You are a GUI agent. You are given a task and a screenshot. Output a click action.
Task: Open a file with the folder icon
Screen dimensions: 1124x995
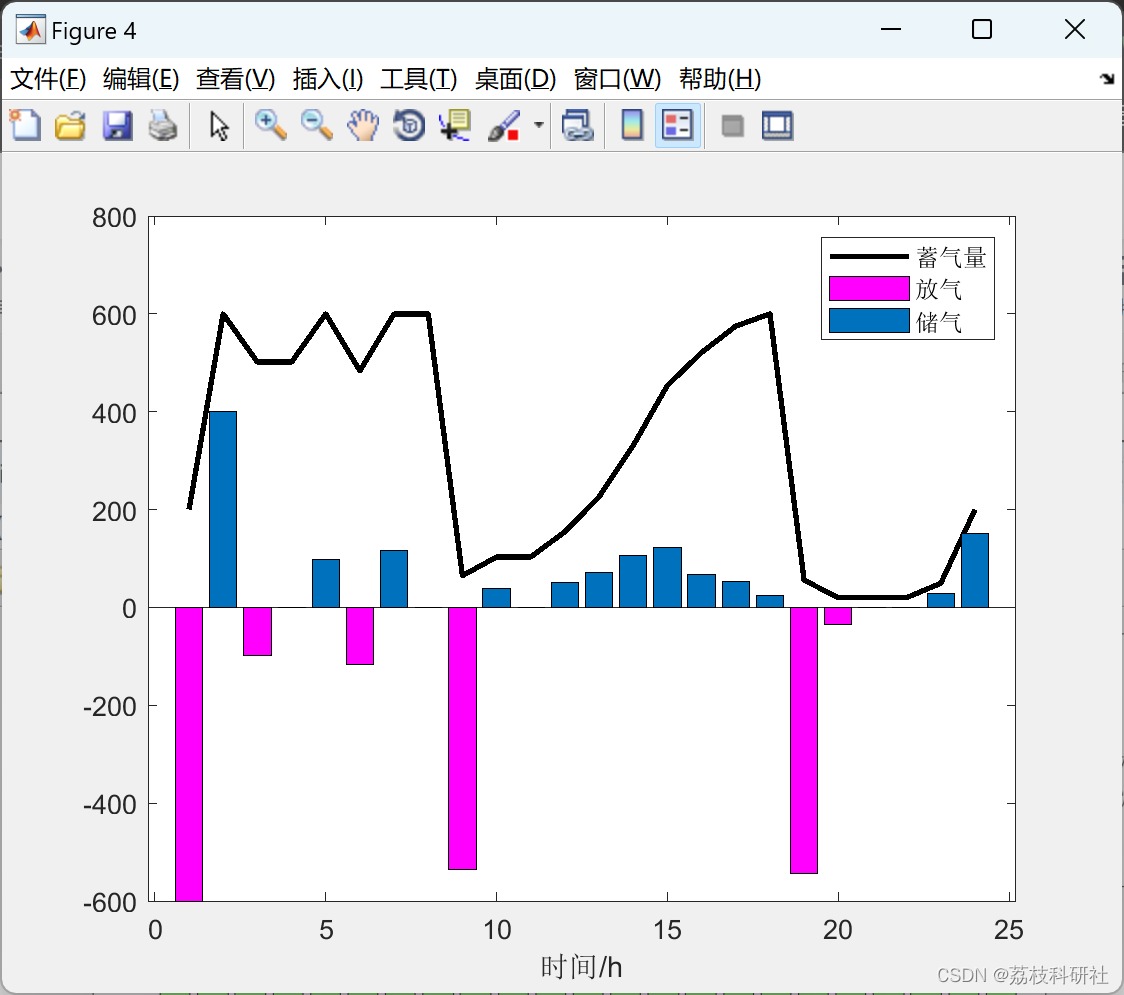coord(70,125)
